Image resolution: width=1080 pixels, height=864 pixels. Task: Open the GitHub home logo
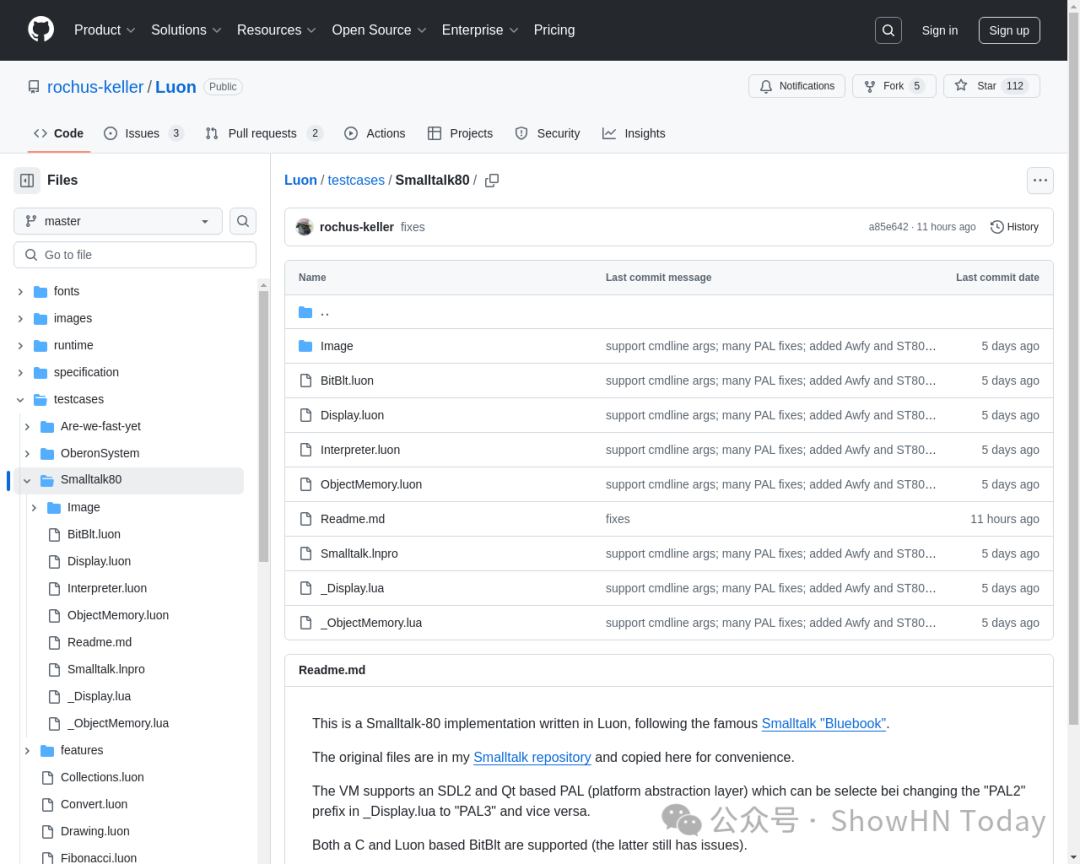click(x=41, y=30)
